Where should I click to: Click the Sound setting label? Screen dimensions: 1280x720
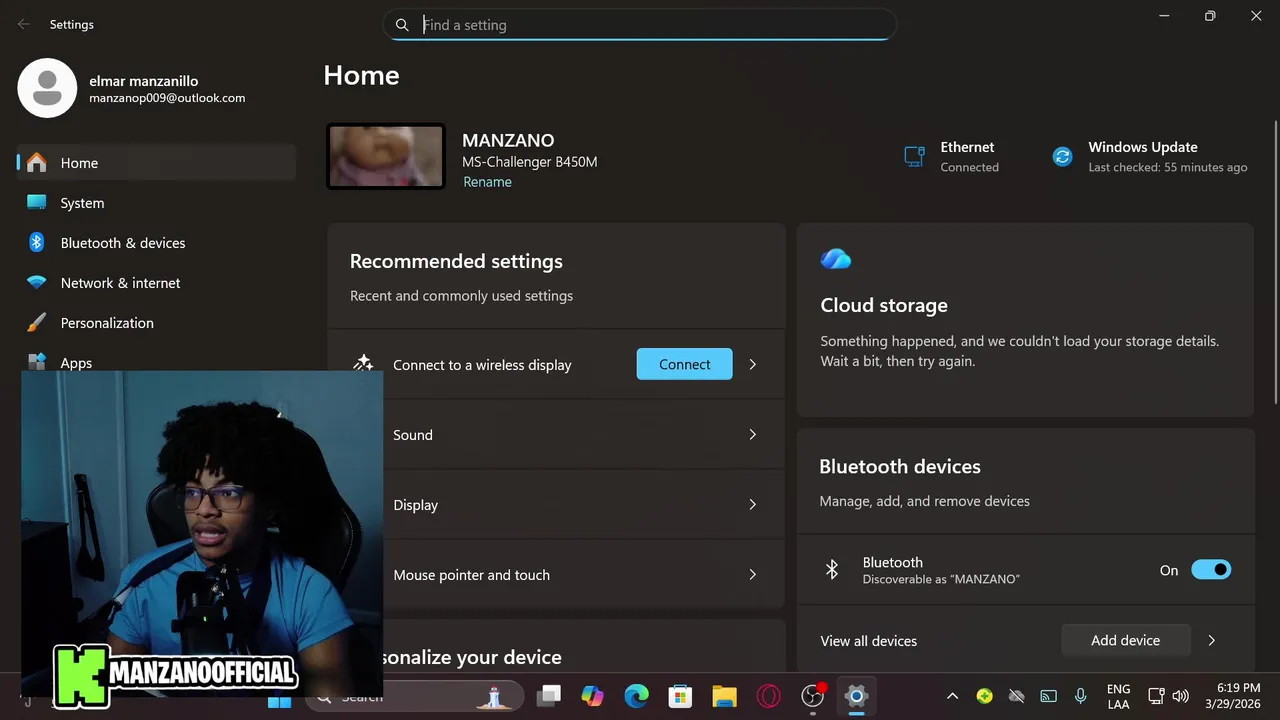click(x=413, y=435)
